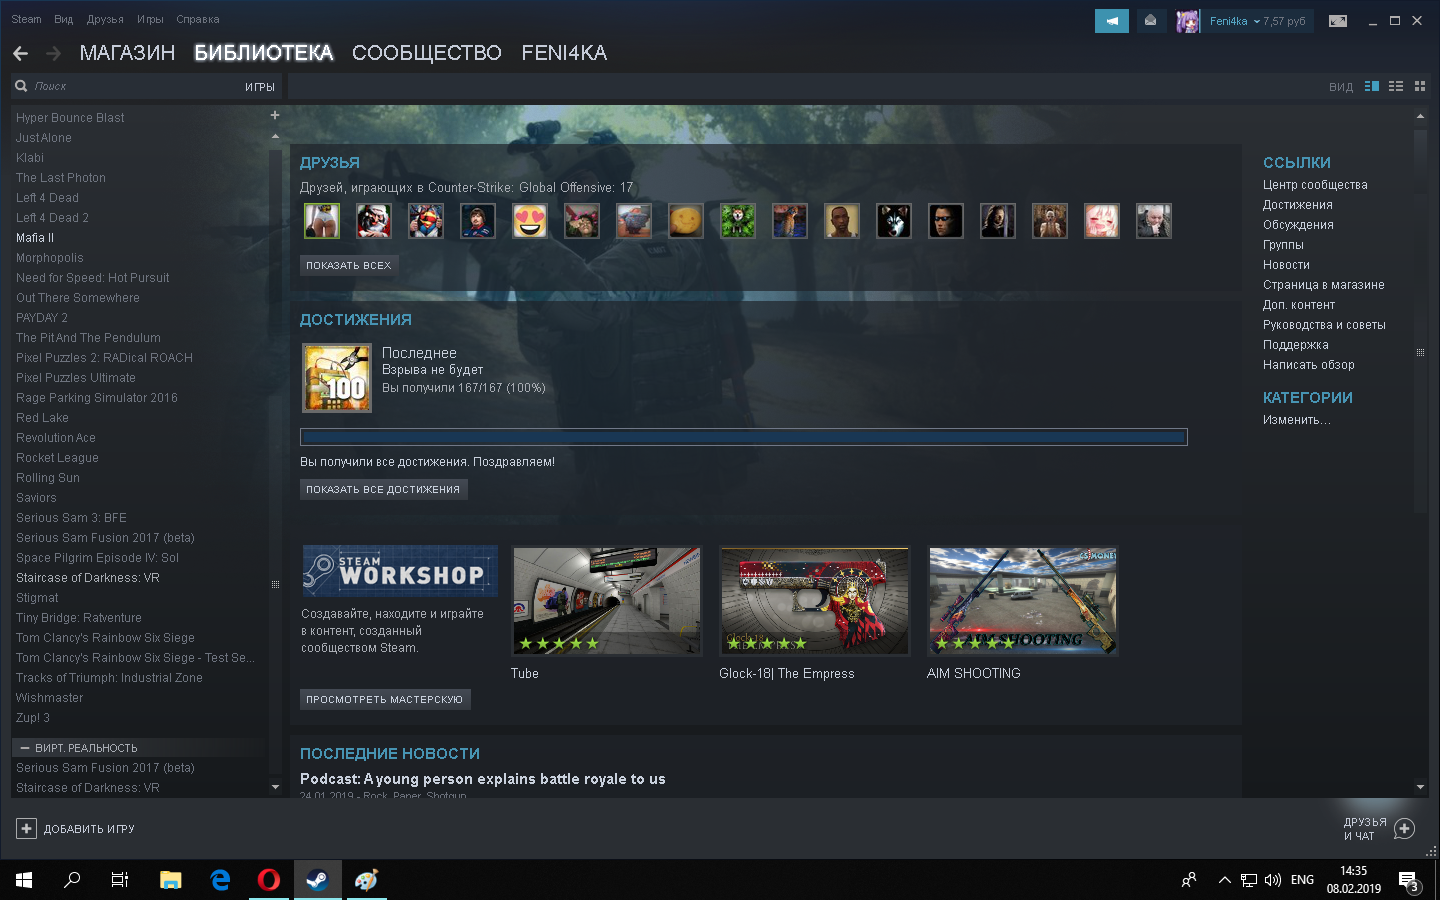Go to the МАГАЗИН tab
1440x900 pixels.
pos(127,53)
